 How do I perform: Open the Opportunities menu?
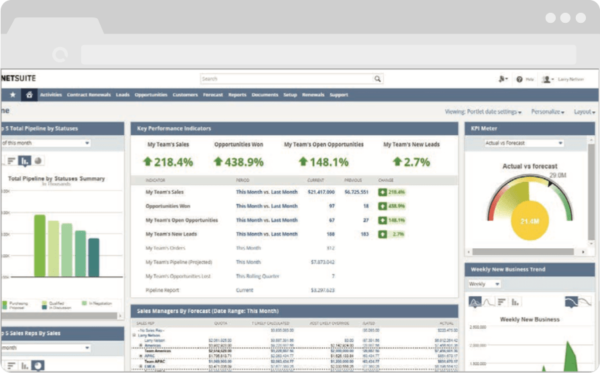tap(151, 95)
